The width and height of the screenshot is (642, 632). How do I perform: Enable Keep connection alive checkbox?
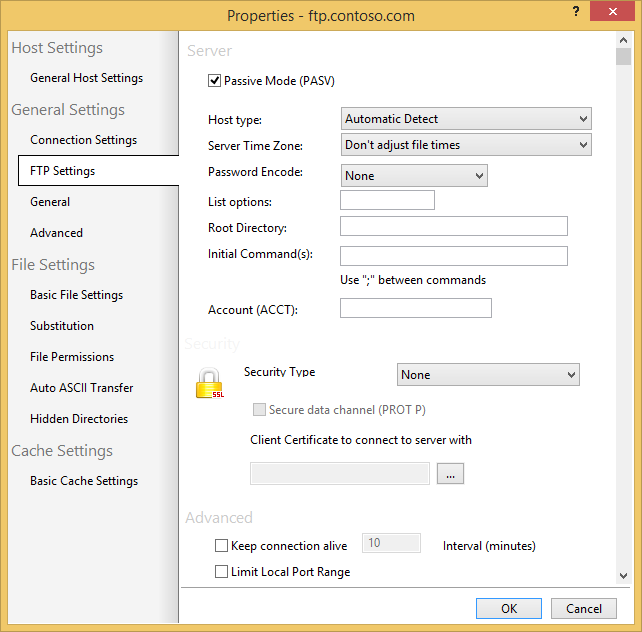[x=222, y=546]
